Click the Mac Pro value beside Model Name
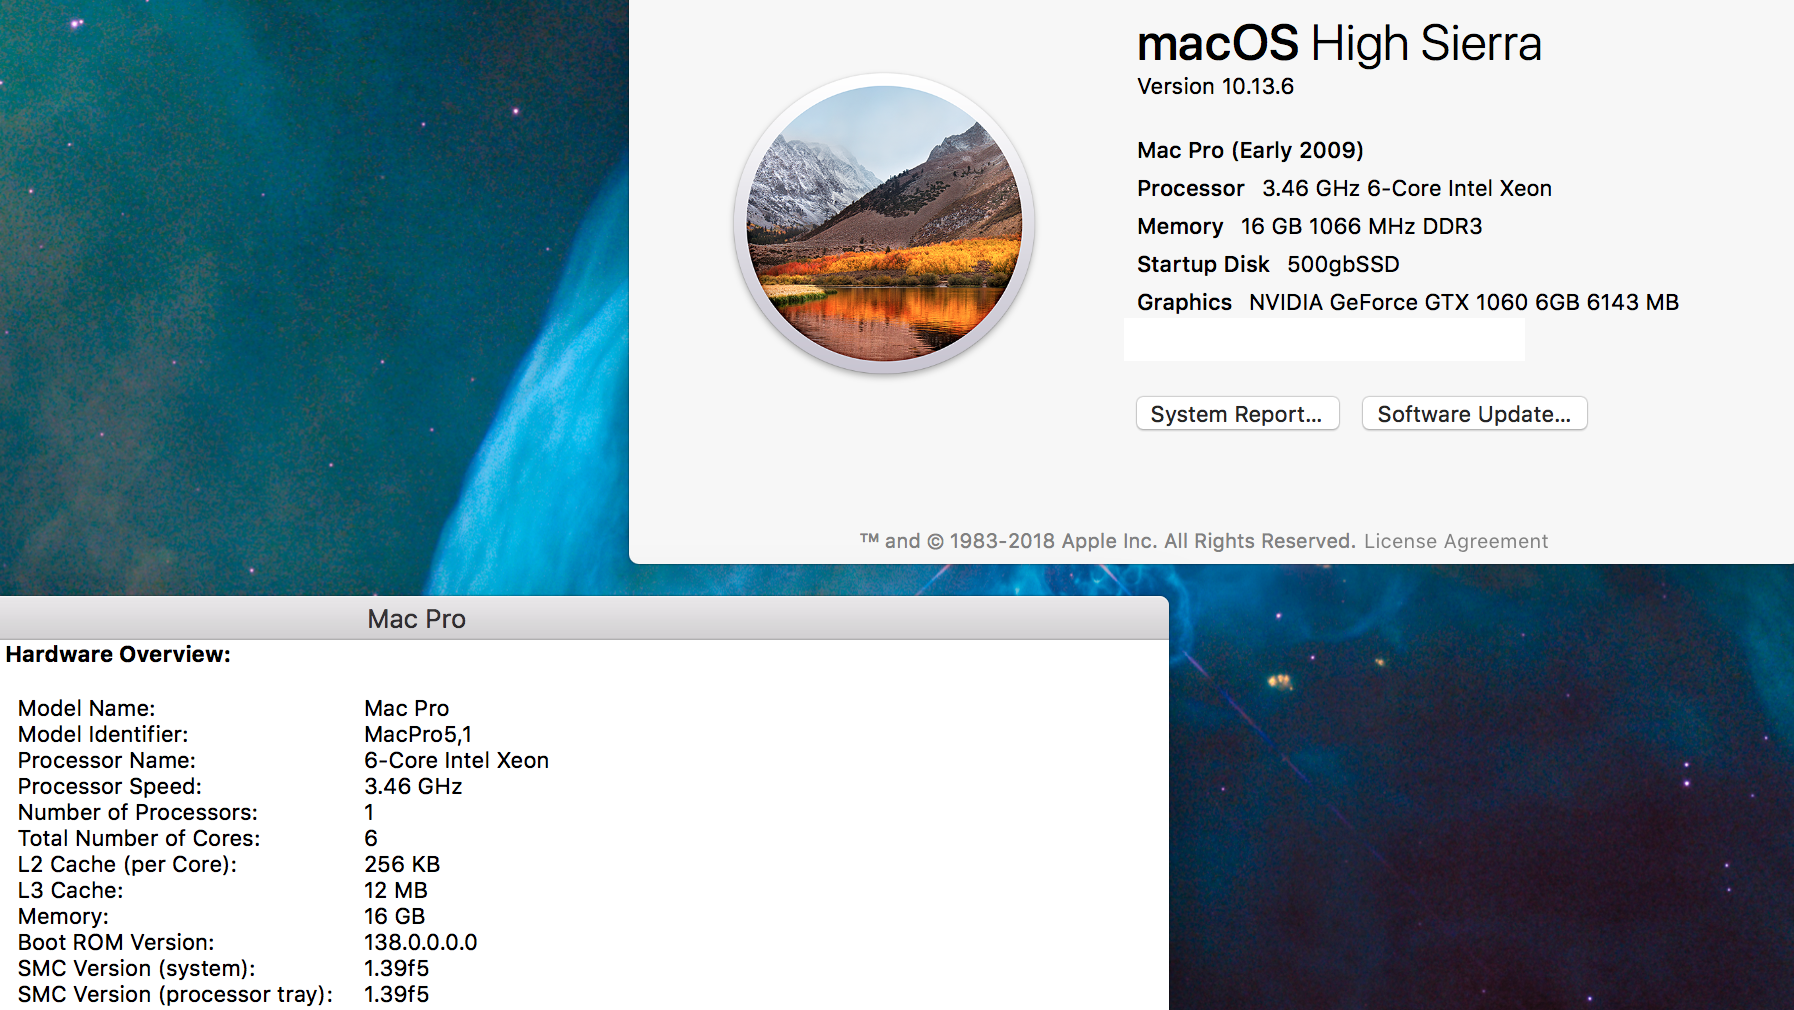 point(407,708)
